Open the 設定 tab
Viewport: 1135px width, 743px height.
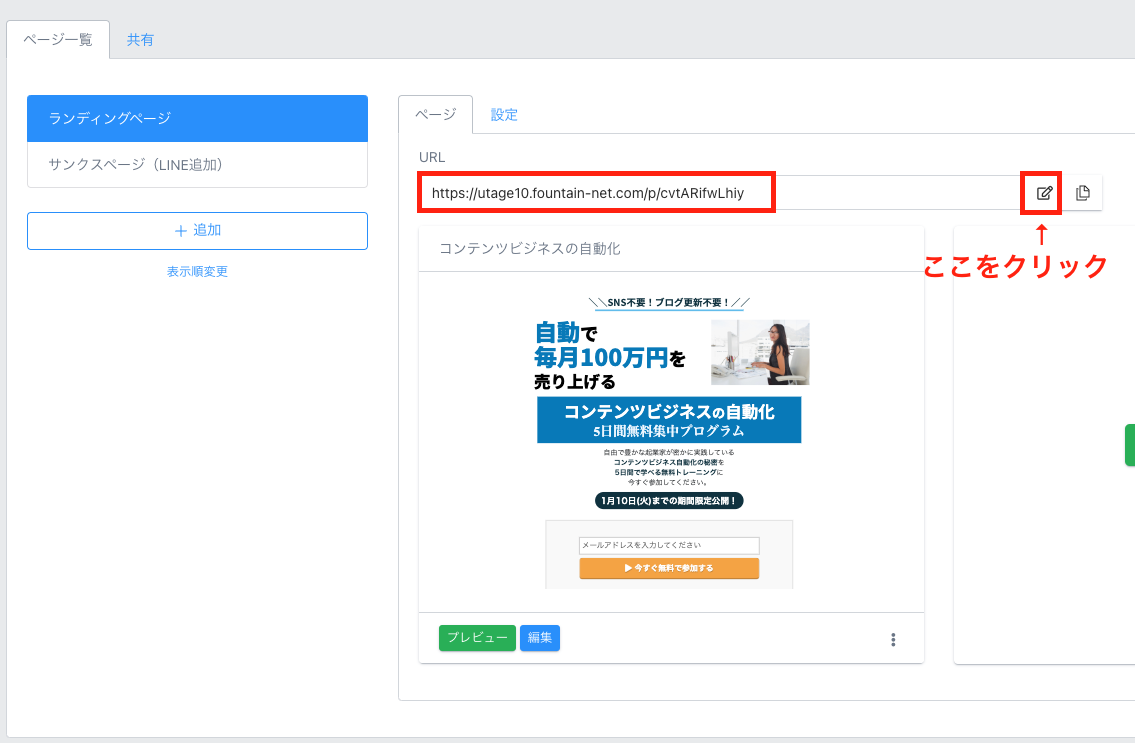(504, 114)
